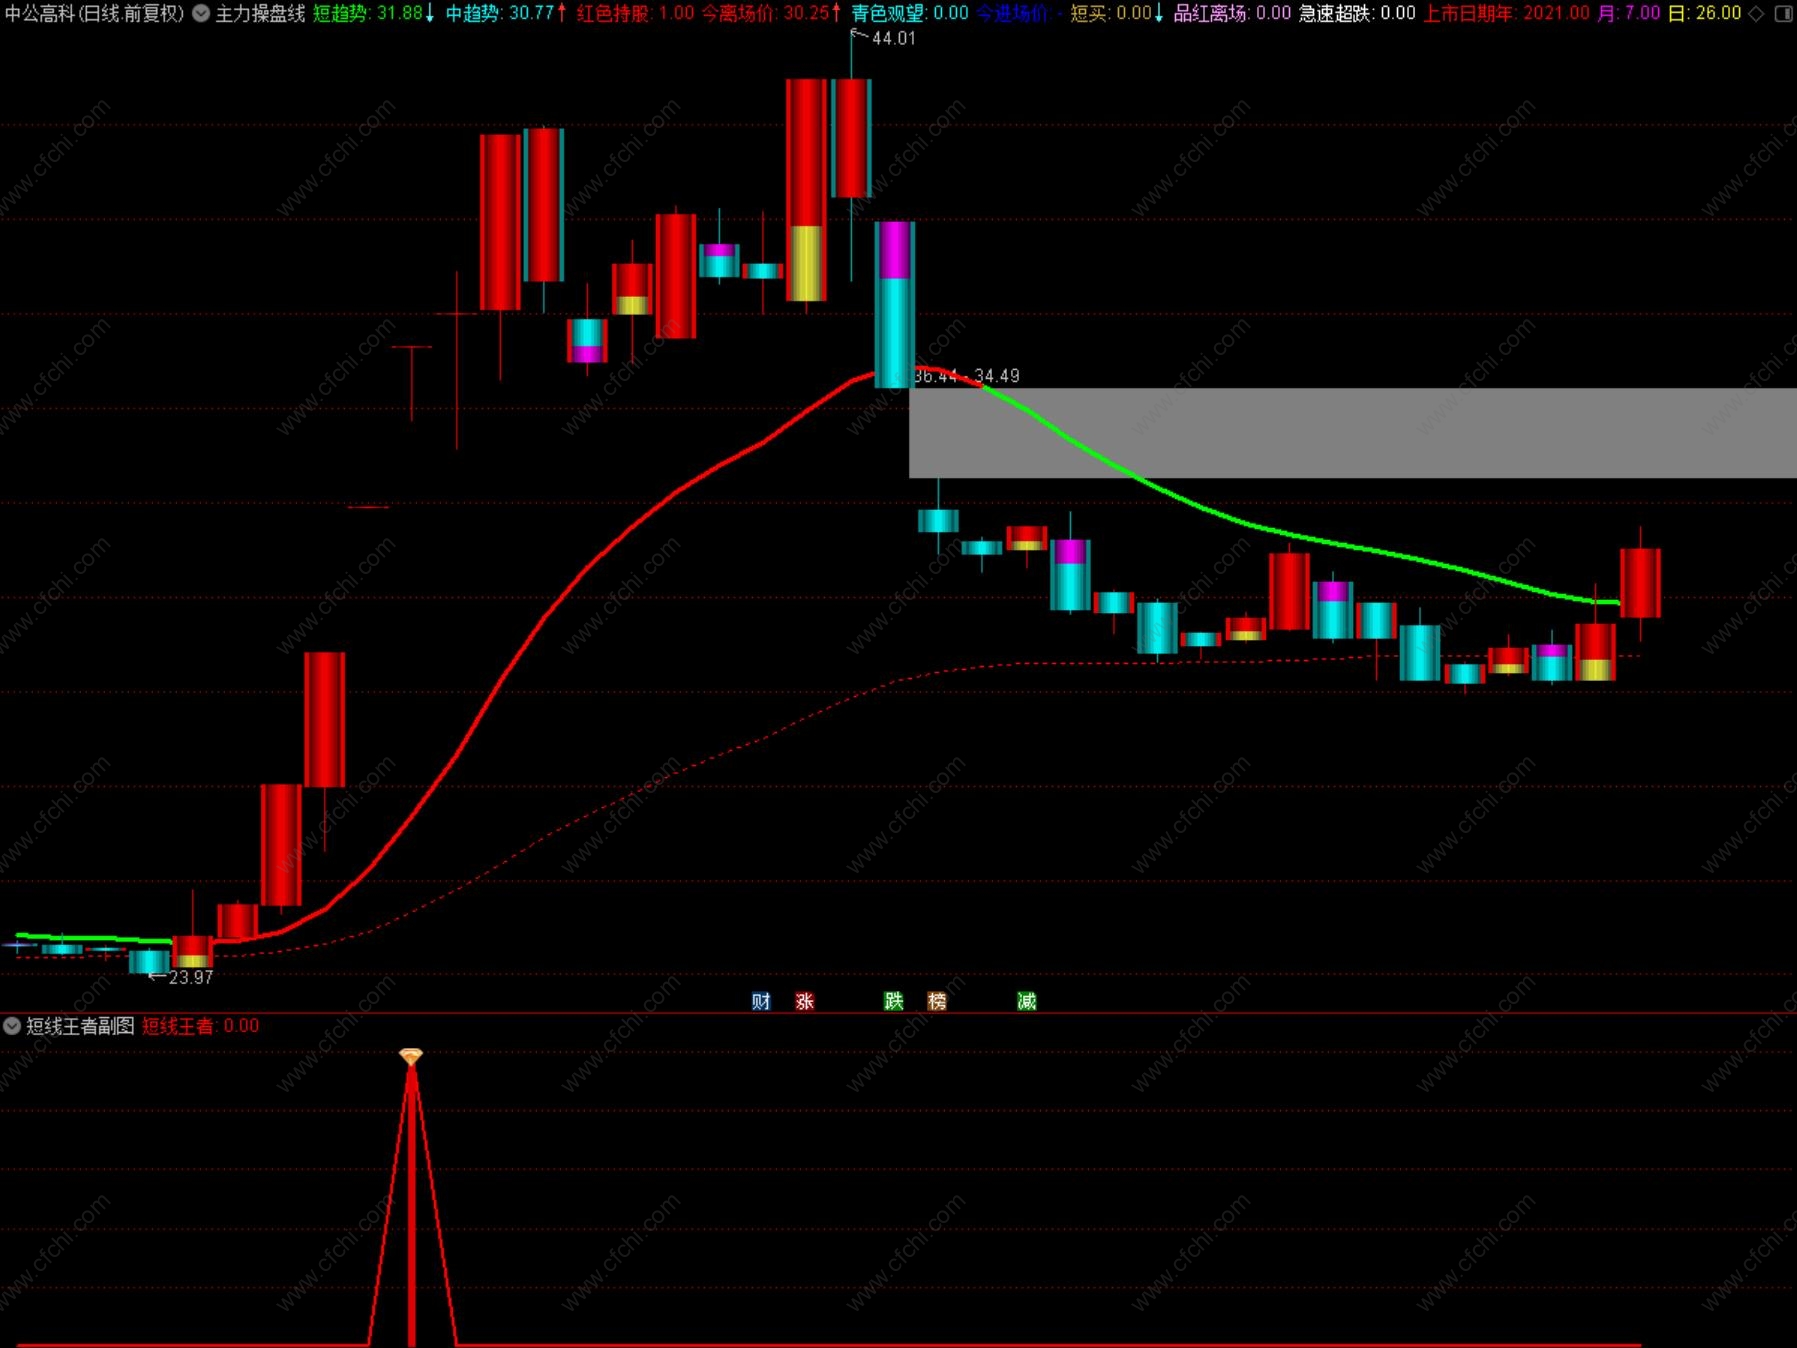1797x1348 pixels.
Task: Click the 日: 26.00 value
Action: [1705, 14]
